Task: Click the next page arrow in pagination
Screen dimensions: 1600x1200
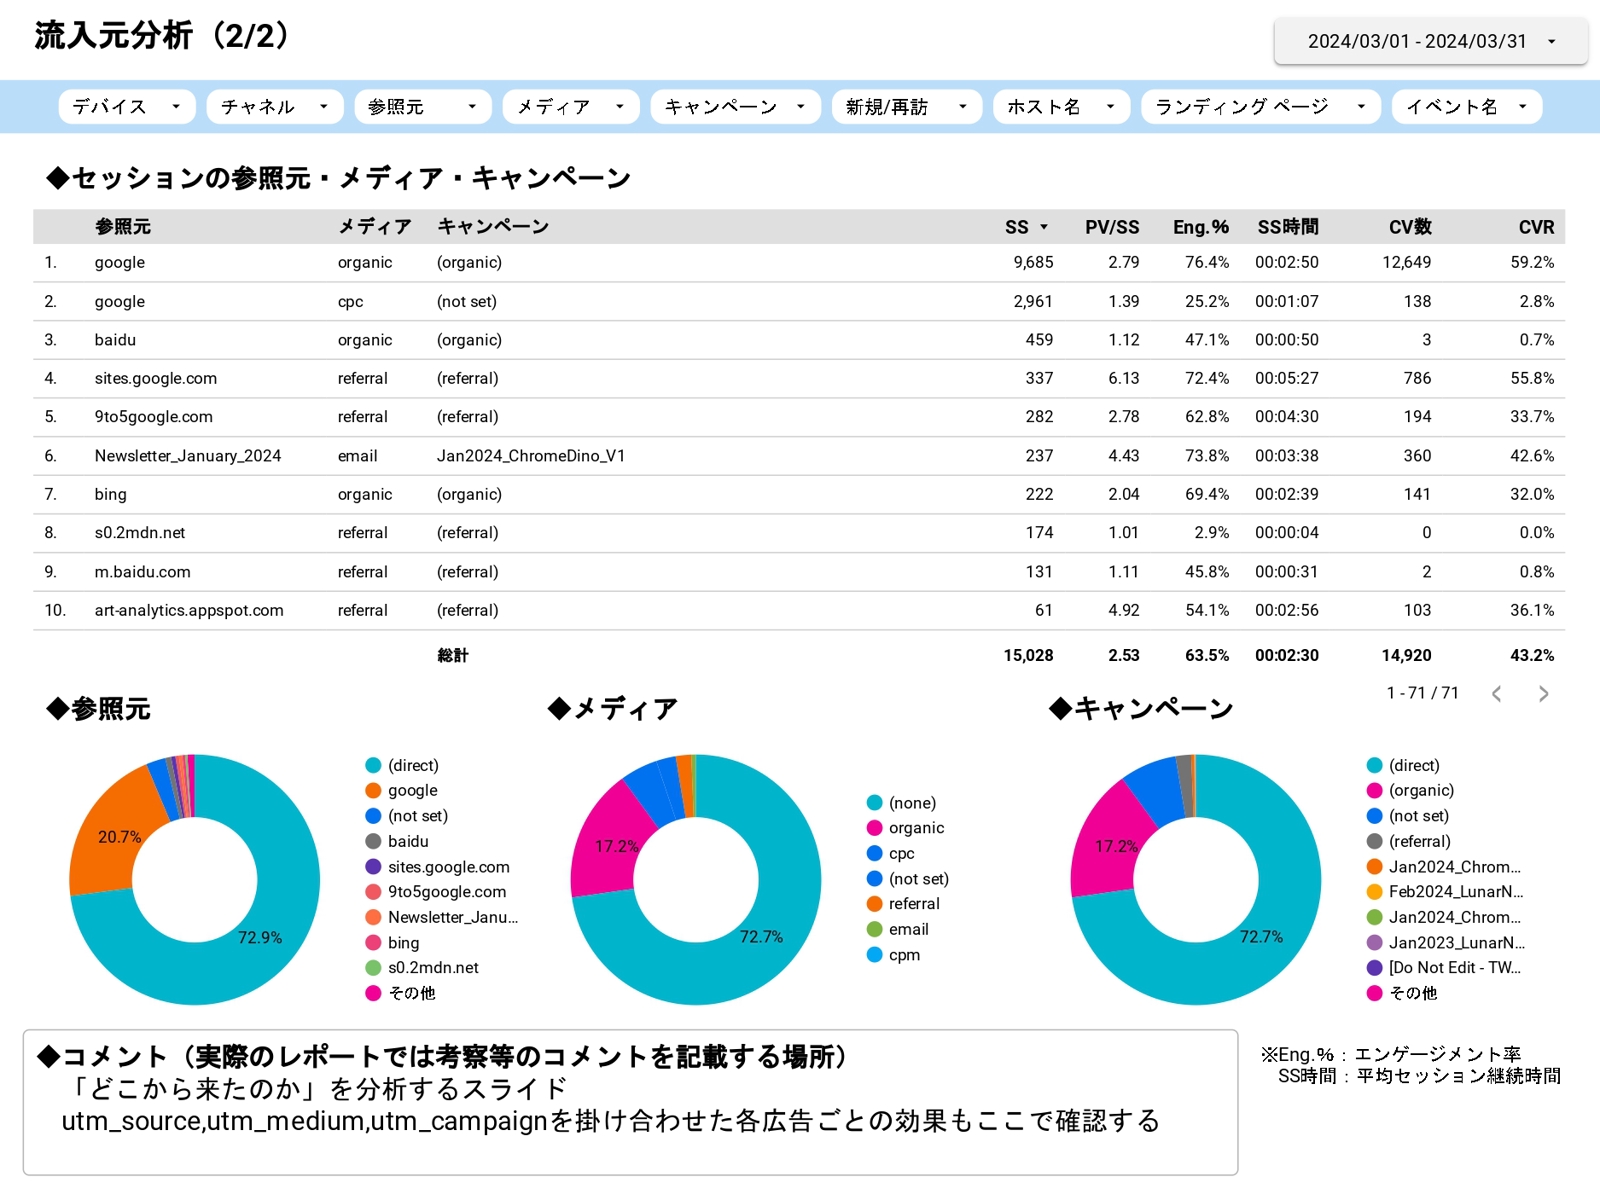Action: [x=1543, y=693]
